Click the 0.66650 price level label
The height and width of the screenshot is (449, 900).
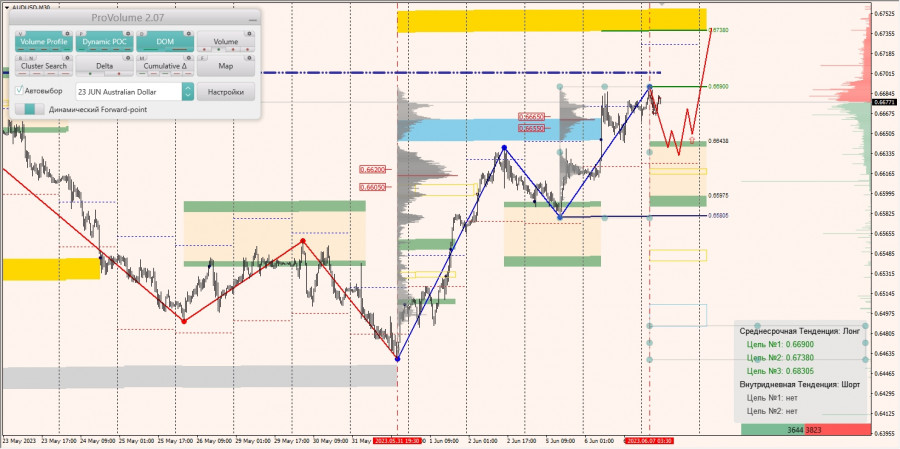point(531,117)
